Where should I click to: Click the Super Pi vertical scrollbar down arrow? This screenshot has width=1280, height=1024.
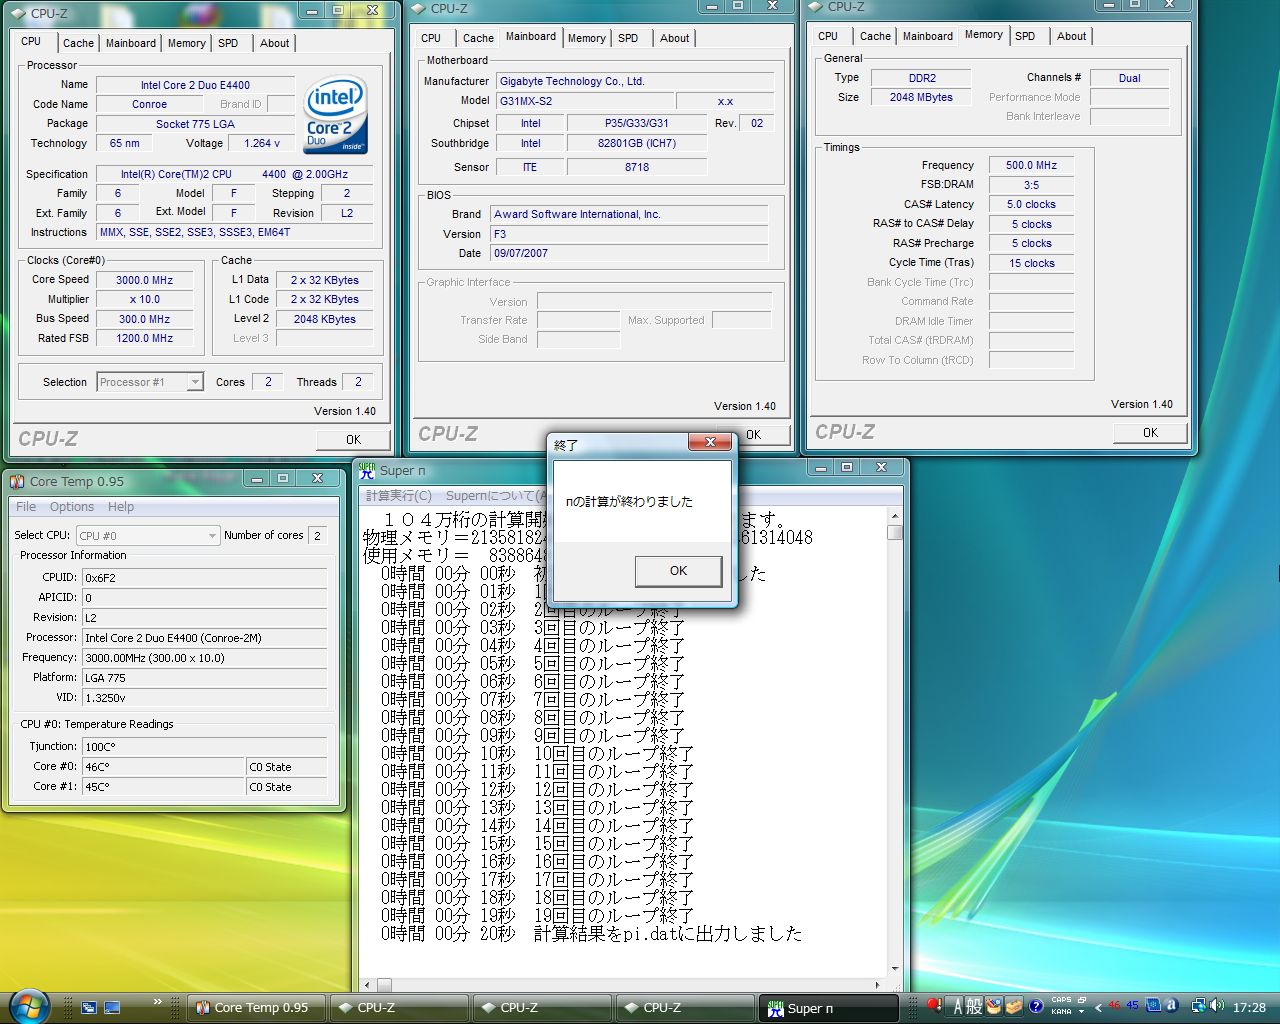pos(894,968)
